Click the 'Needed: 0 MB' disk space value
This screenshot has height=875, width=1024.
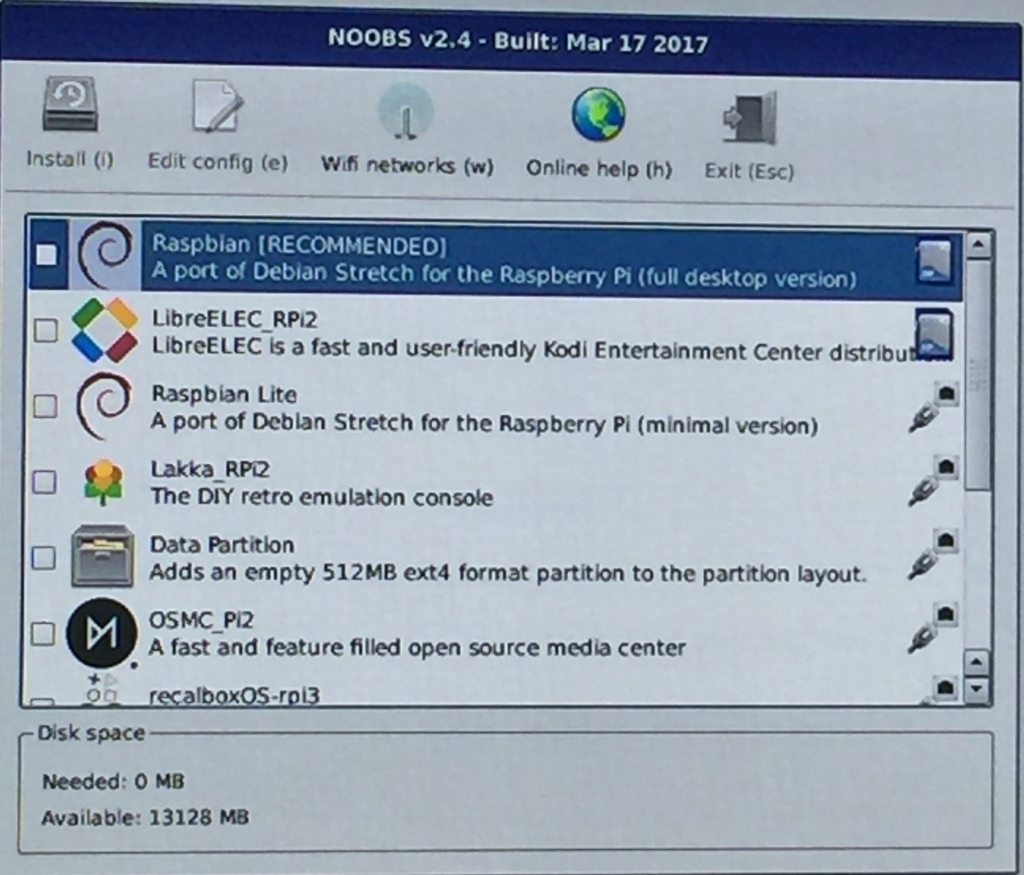pyautogui.click(x=114, y=782)
